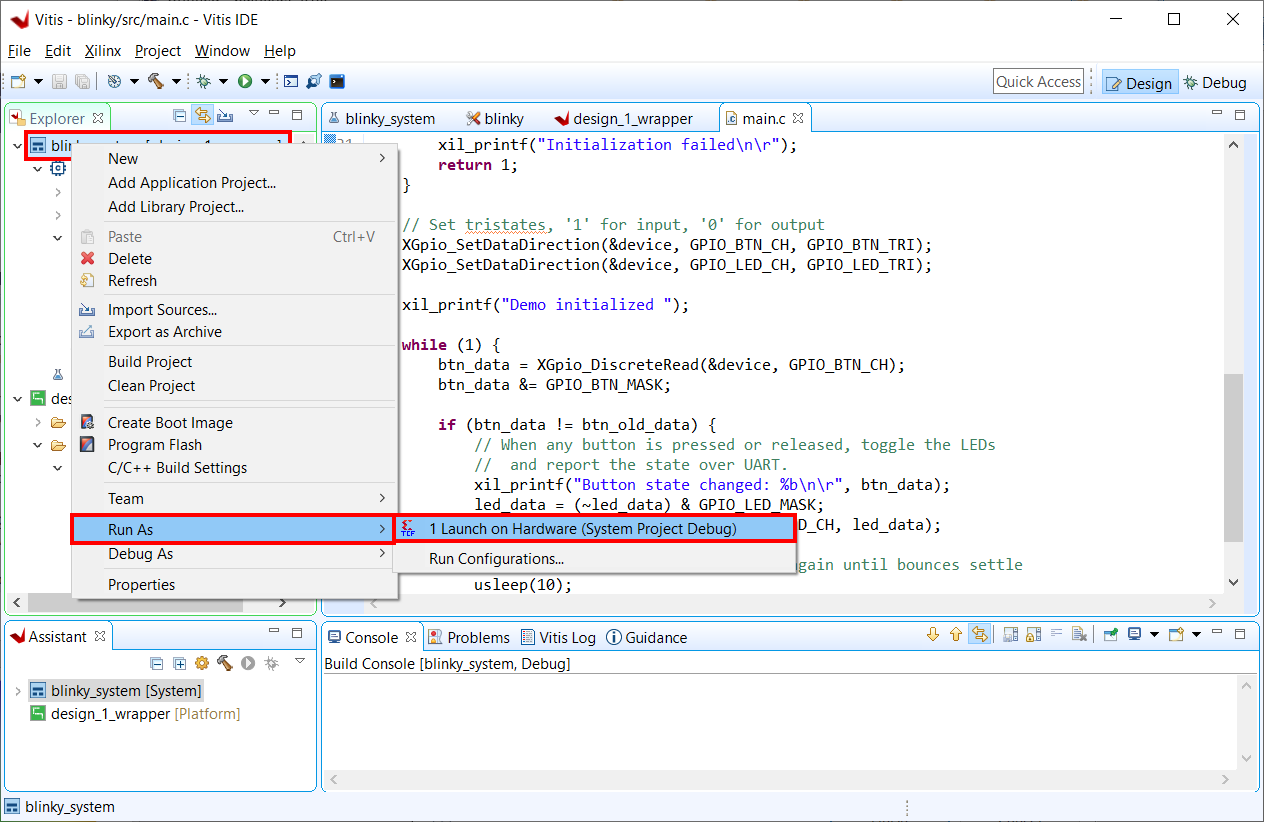Screen dimensions: 1264x822
Task: Toggle Link with Editor in Explorer panel
Action: (203, 115)
